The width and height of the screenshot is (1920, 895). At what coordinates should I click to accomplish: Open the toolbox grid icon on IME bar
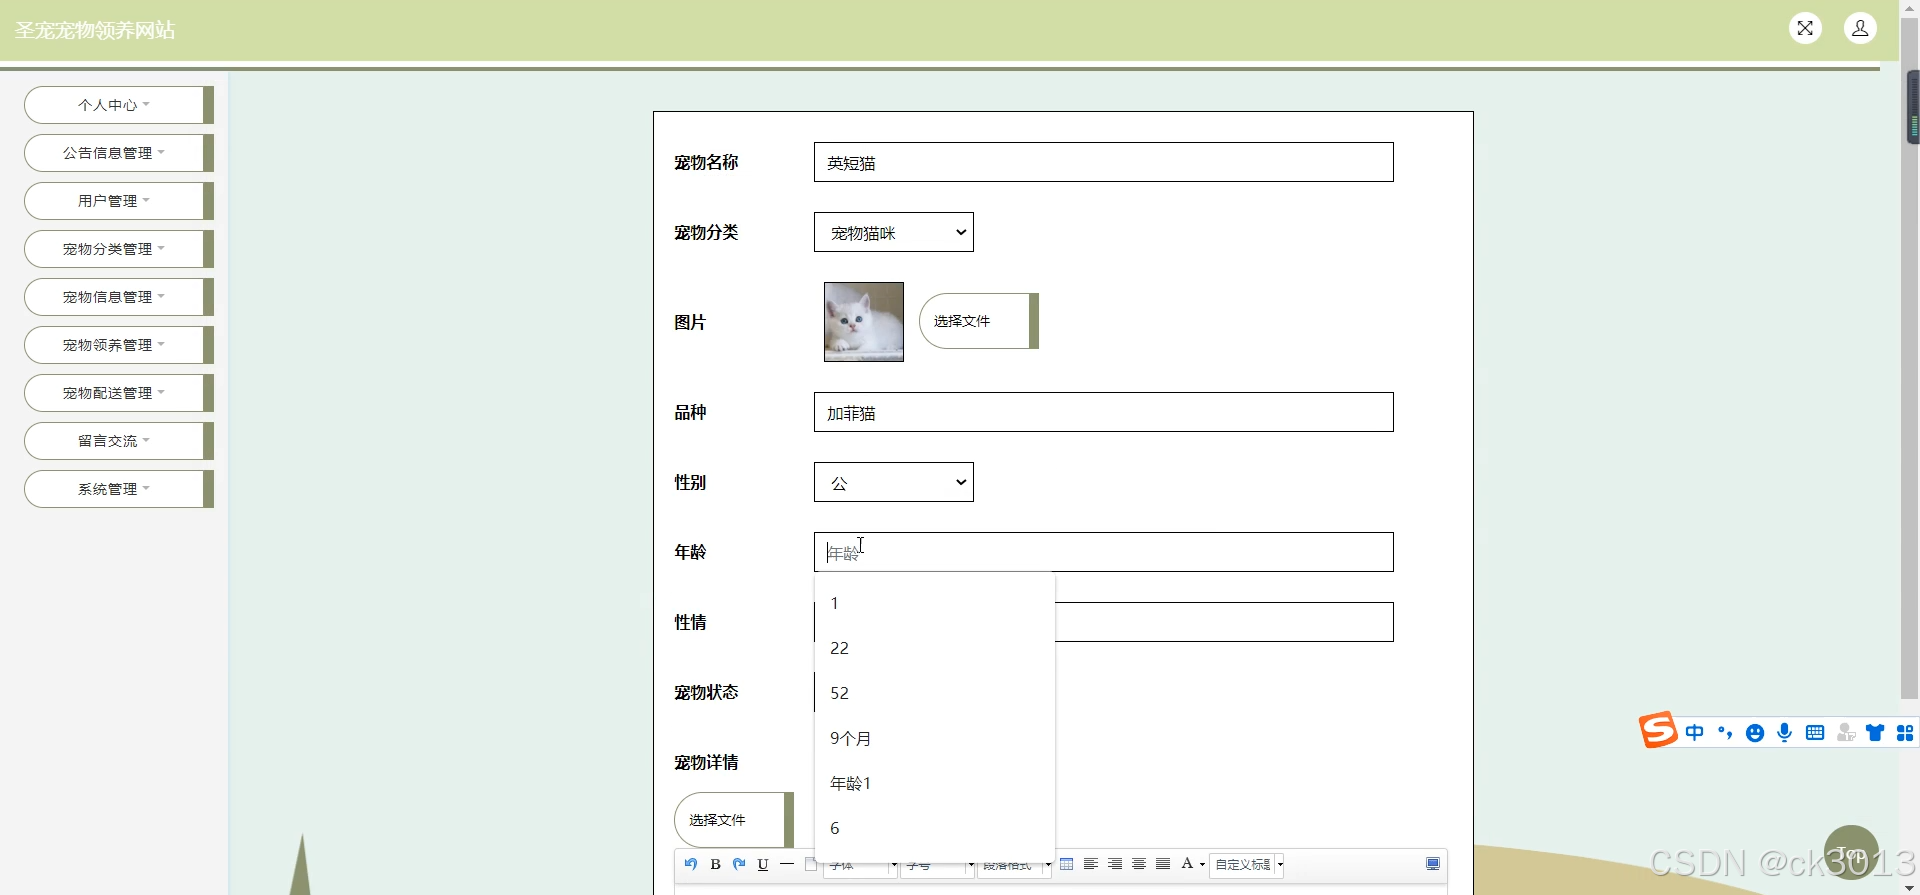[x=1905, y=733]
